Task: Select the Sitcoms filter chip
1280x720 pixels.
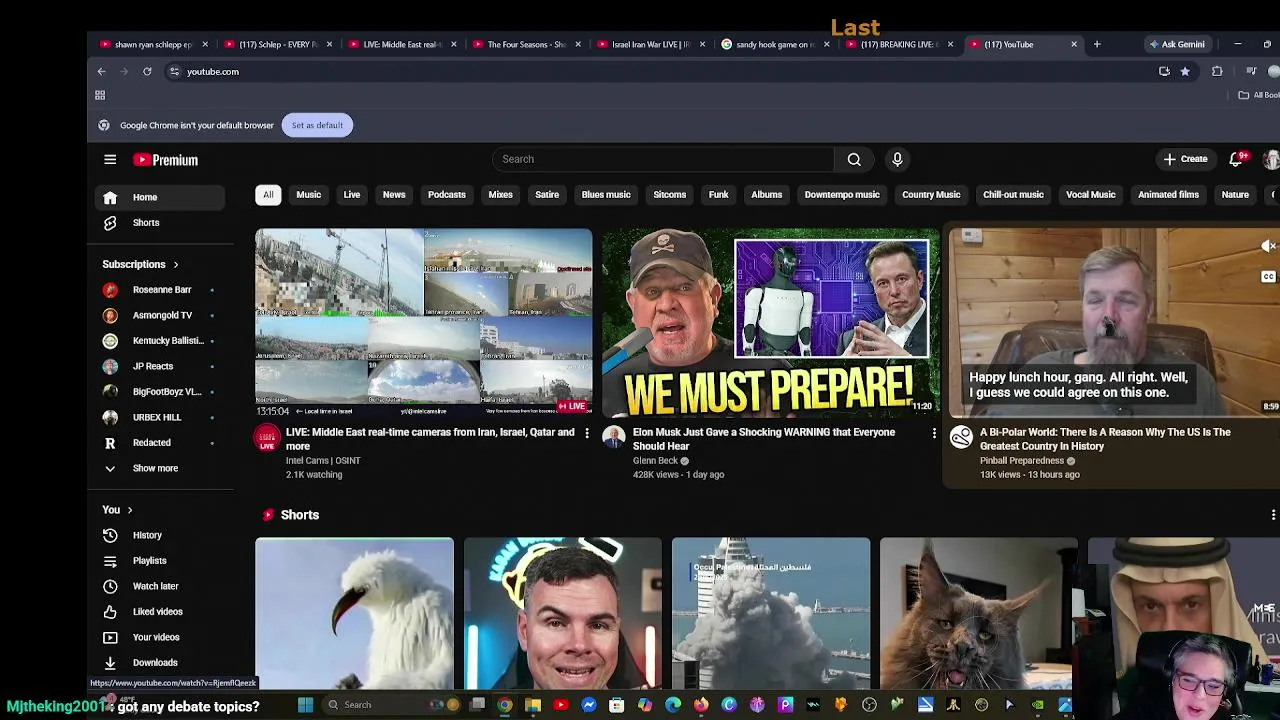Action: tap(670, 195)
